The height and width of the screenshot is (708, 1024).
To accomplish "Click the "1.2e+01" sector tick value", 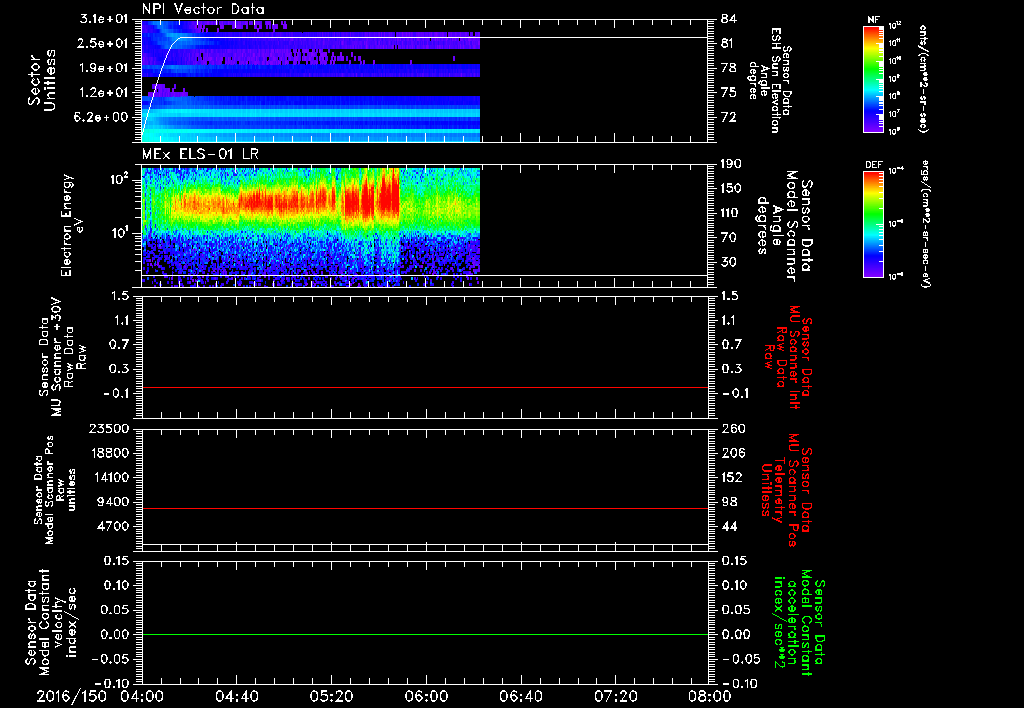I will [x=103, y=93].
